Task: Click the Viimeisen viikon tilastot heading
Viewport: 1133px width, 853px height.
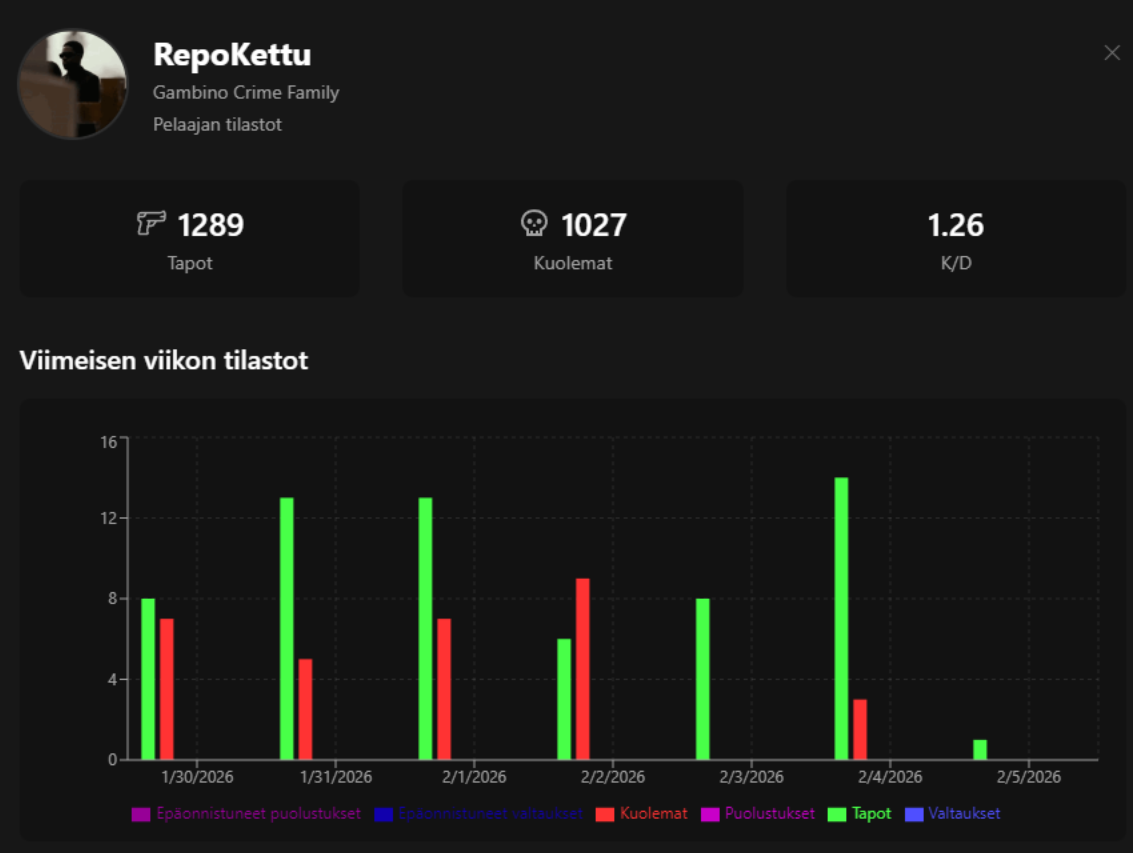Action: click(162, 361)
